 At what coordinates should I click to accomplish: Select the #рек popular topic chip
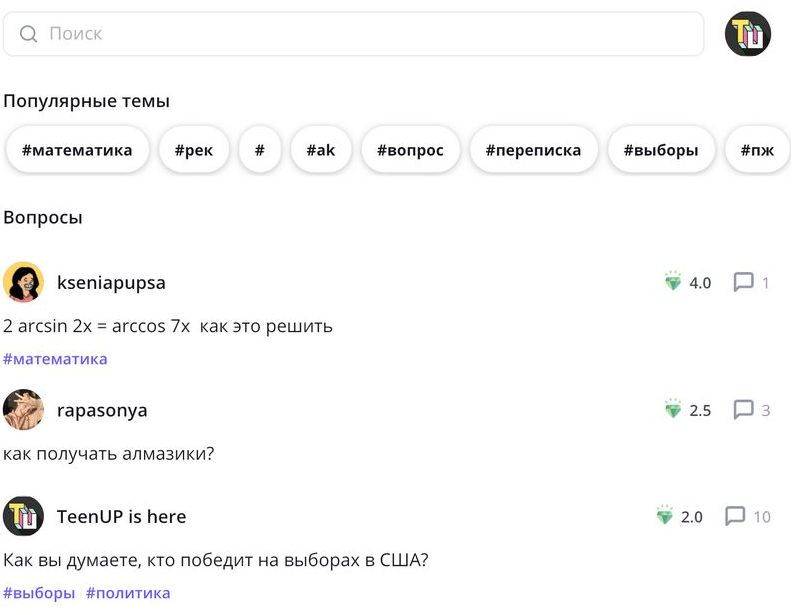click(194, 150)
